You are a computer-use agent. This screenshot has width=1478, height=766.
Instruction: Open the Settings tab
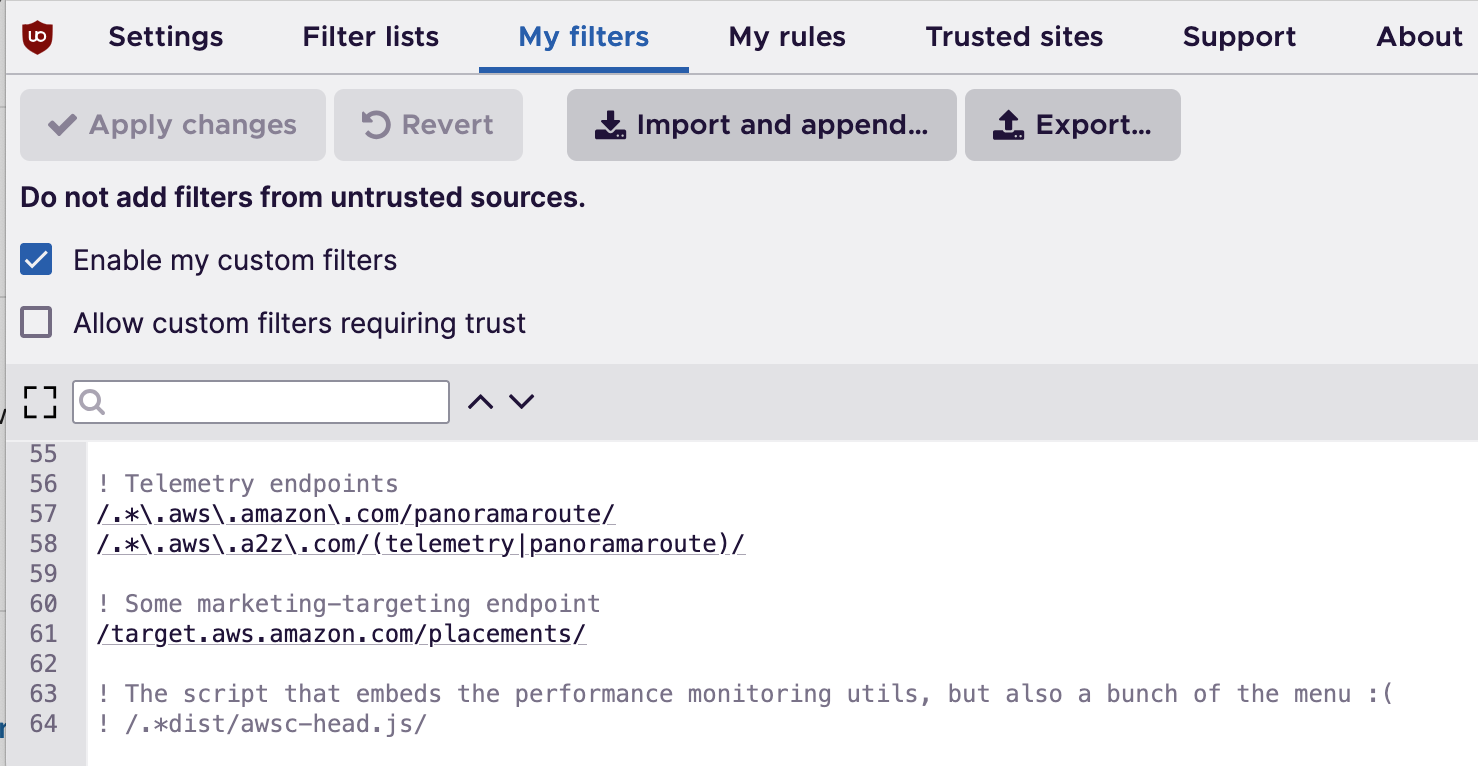tap(166, 37)
